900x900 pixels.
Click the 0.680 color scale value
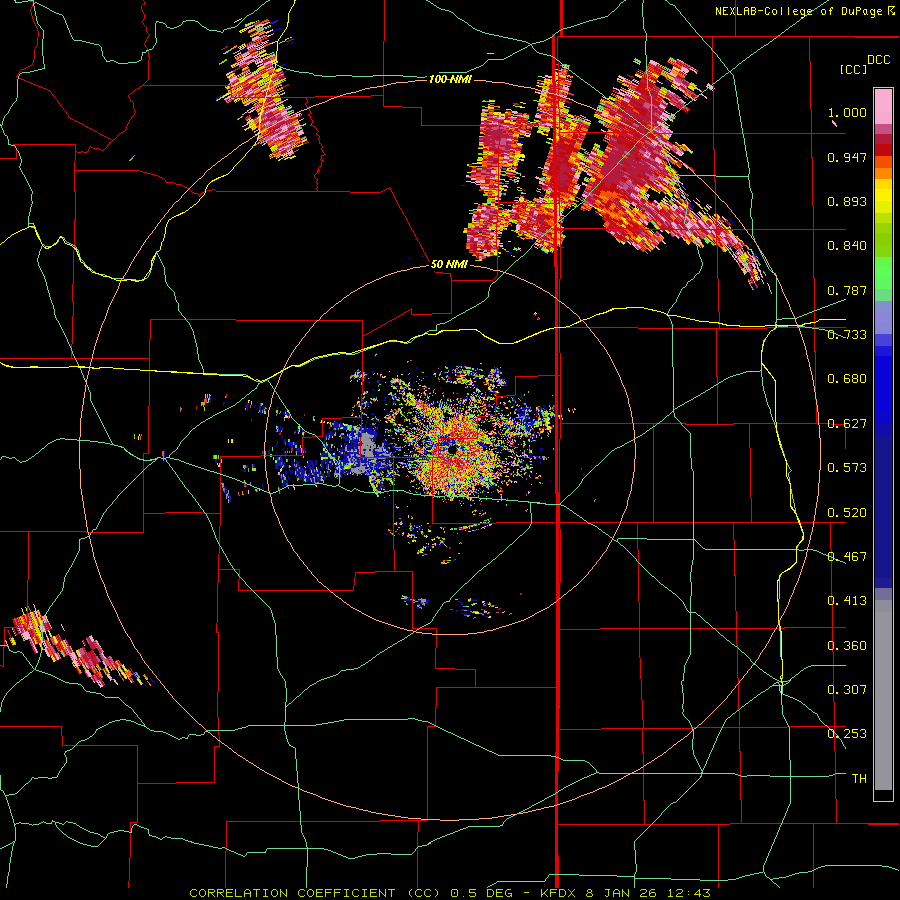pos(847,379)
